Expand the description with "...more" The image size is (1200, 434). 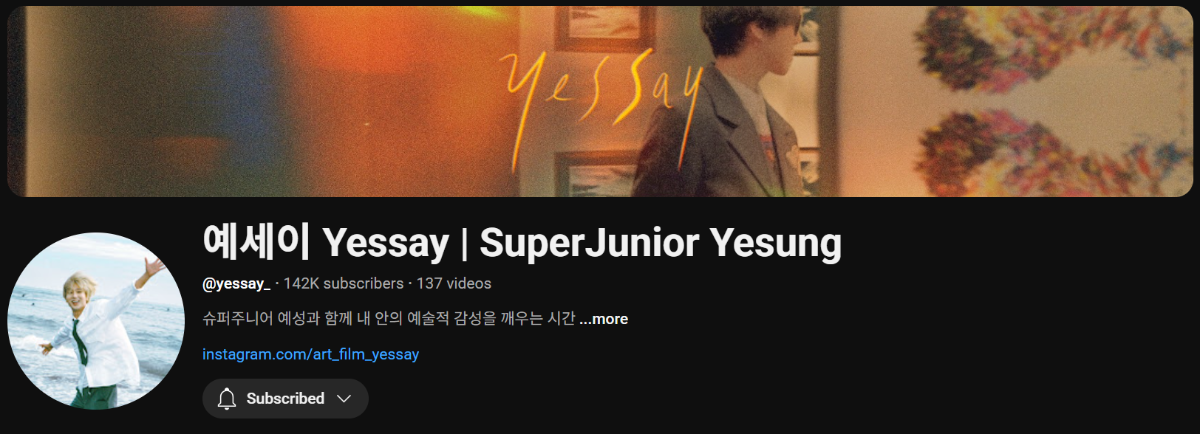pos(603,319)
